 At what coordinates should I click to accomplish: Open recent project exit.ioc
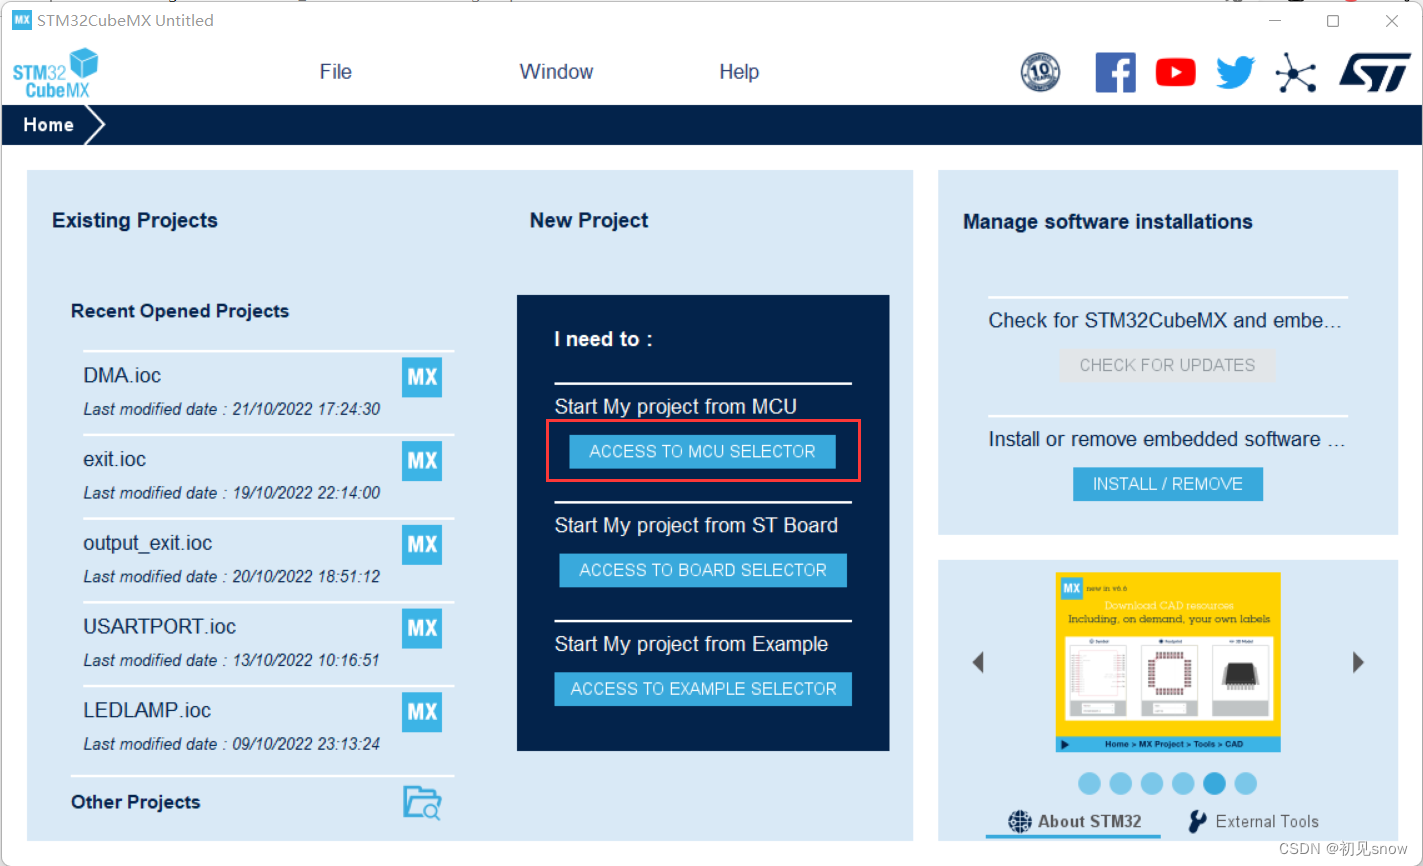click(115, 460)
